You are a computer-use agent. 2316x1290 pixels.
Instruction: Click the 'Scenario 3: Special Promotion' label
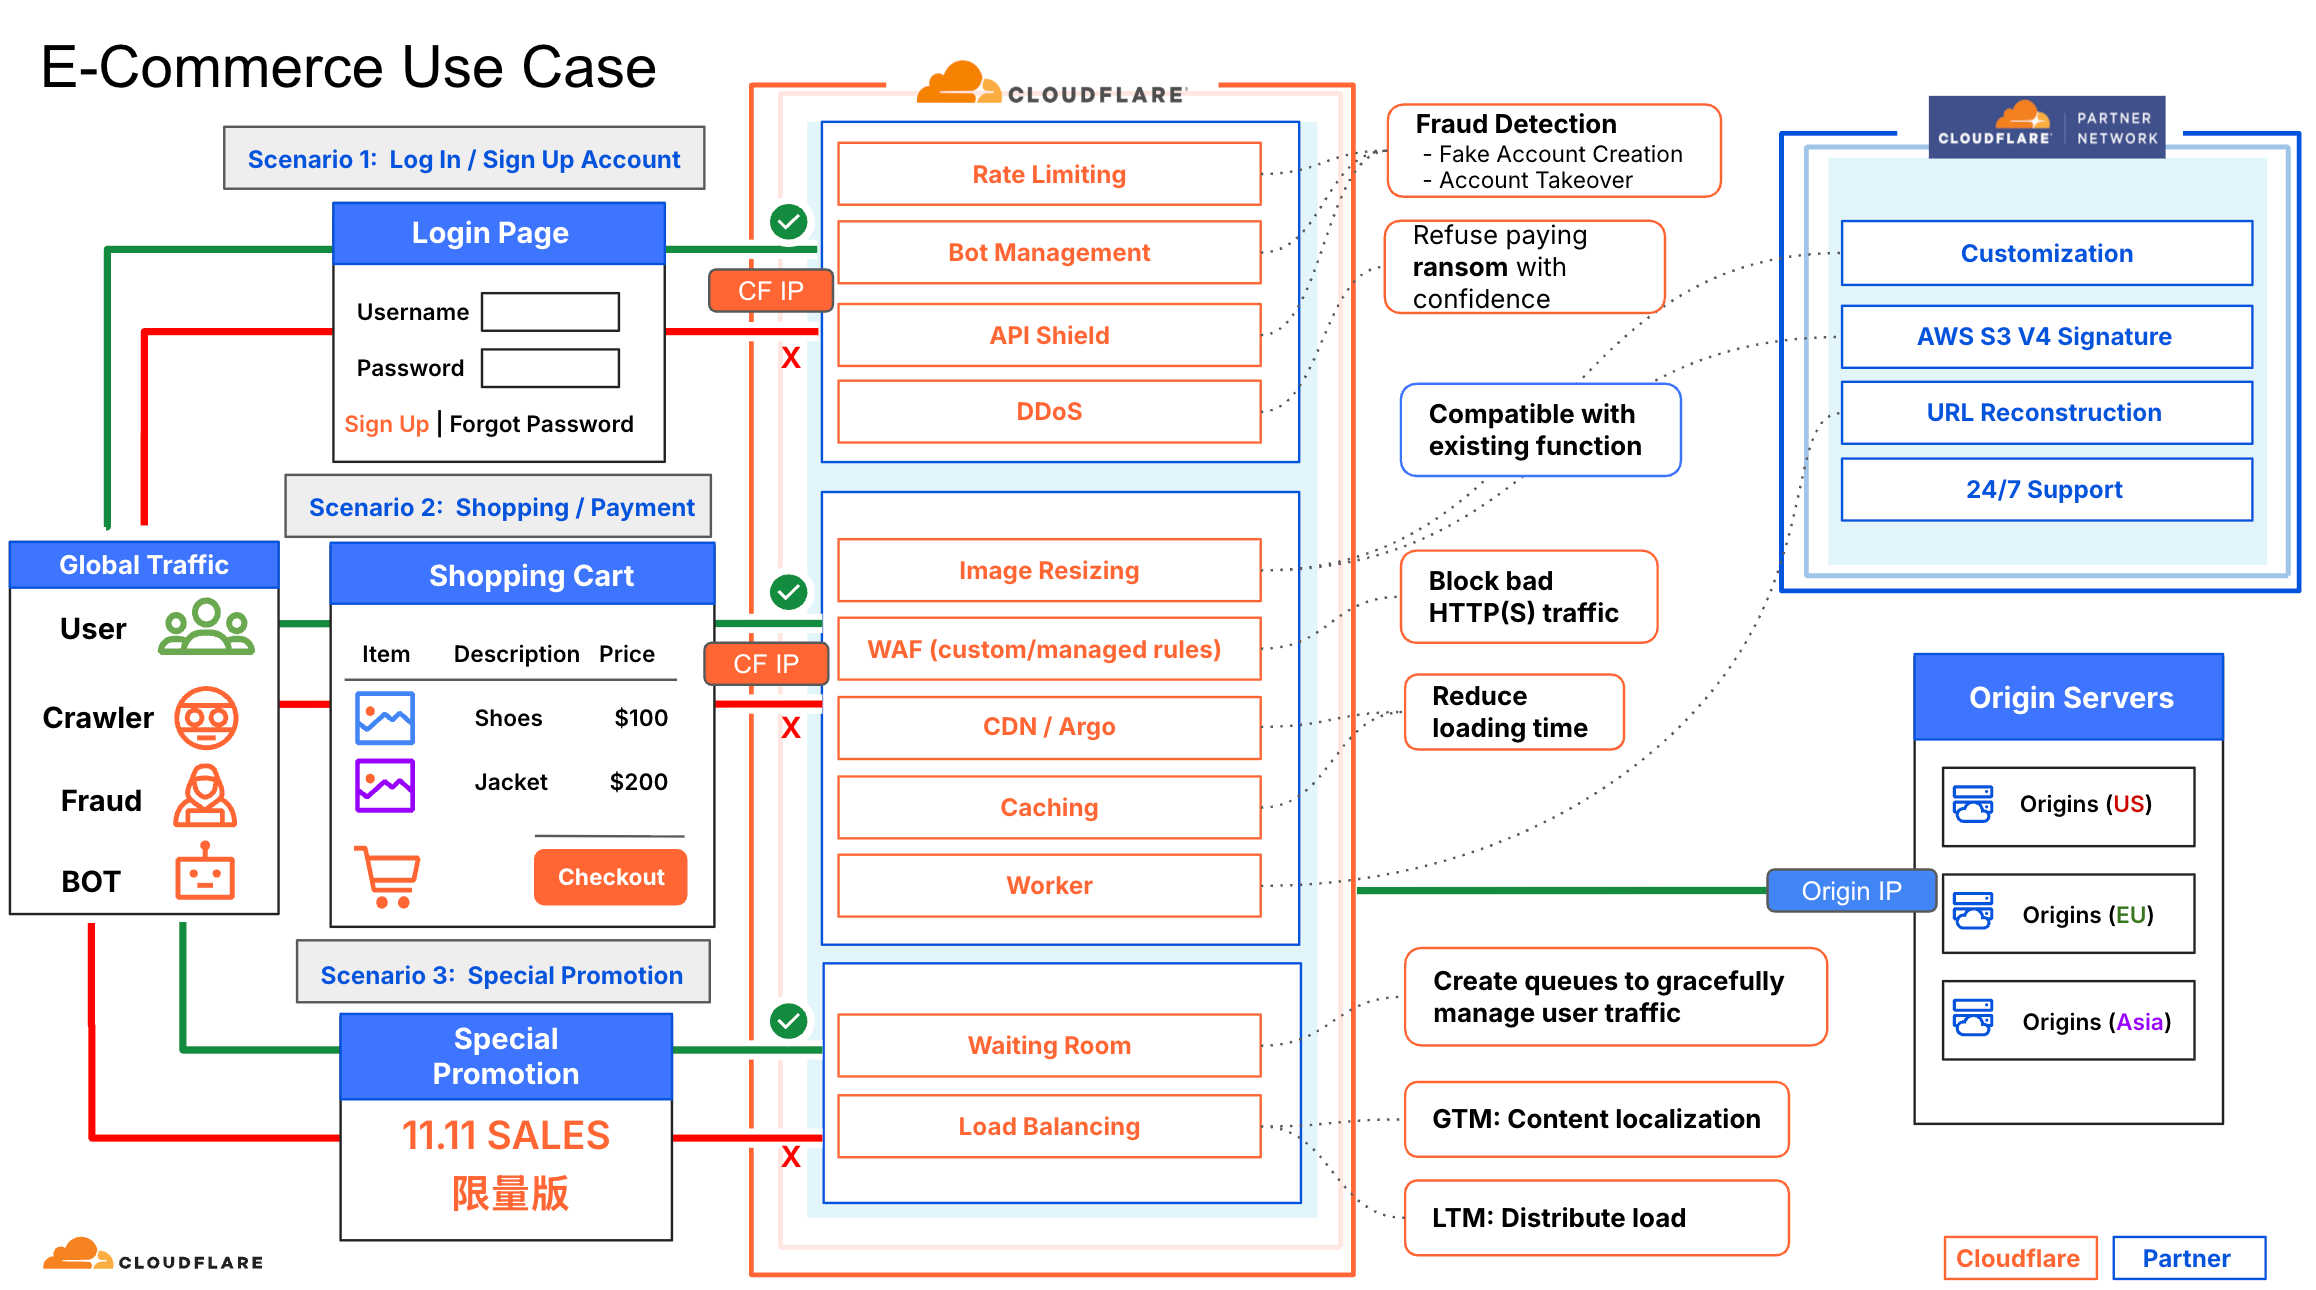[x=503, y=971]
